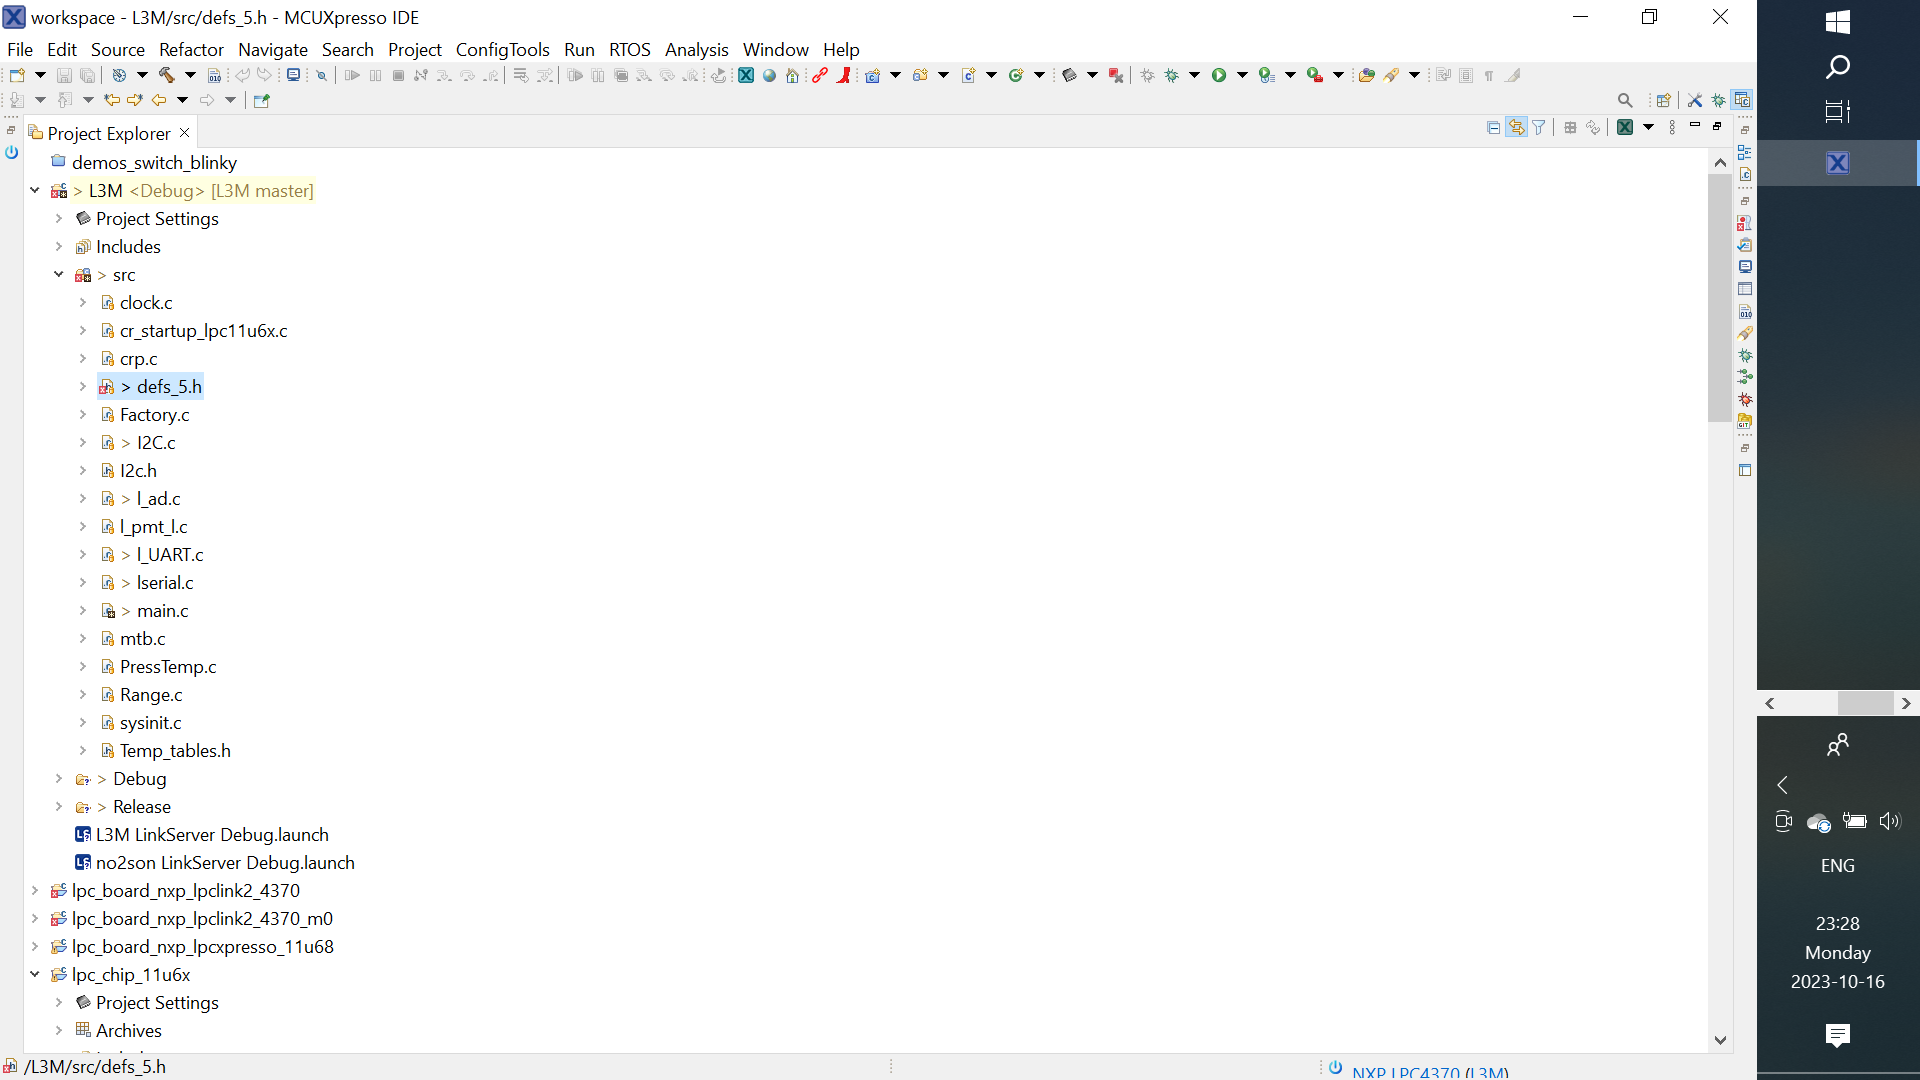This screenshot has width=1920, height=1080.
Task: Select L3M LinkServer Debug.launch file
Action: [x=212, y=834]
